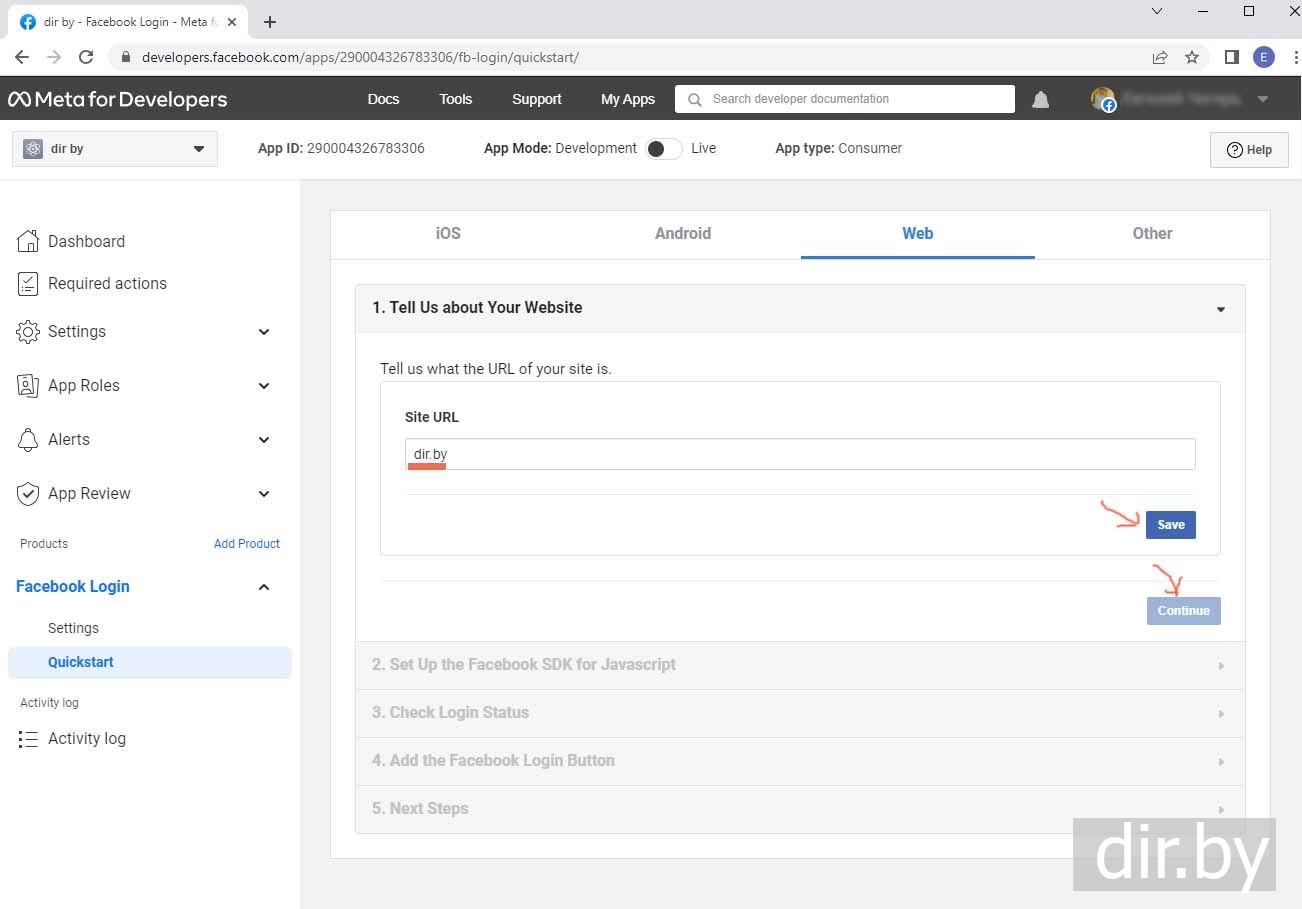Click the Save button for Site URL
This screenshot has width=1302, height=909.
coord(1170,525)
